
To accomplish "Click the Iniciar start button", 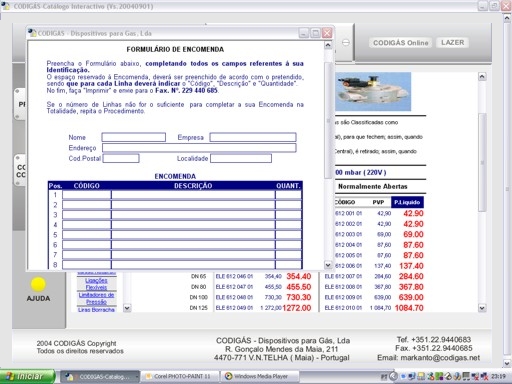I will click(x=28, y=376).
